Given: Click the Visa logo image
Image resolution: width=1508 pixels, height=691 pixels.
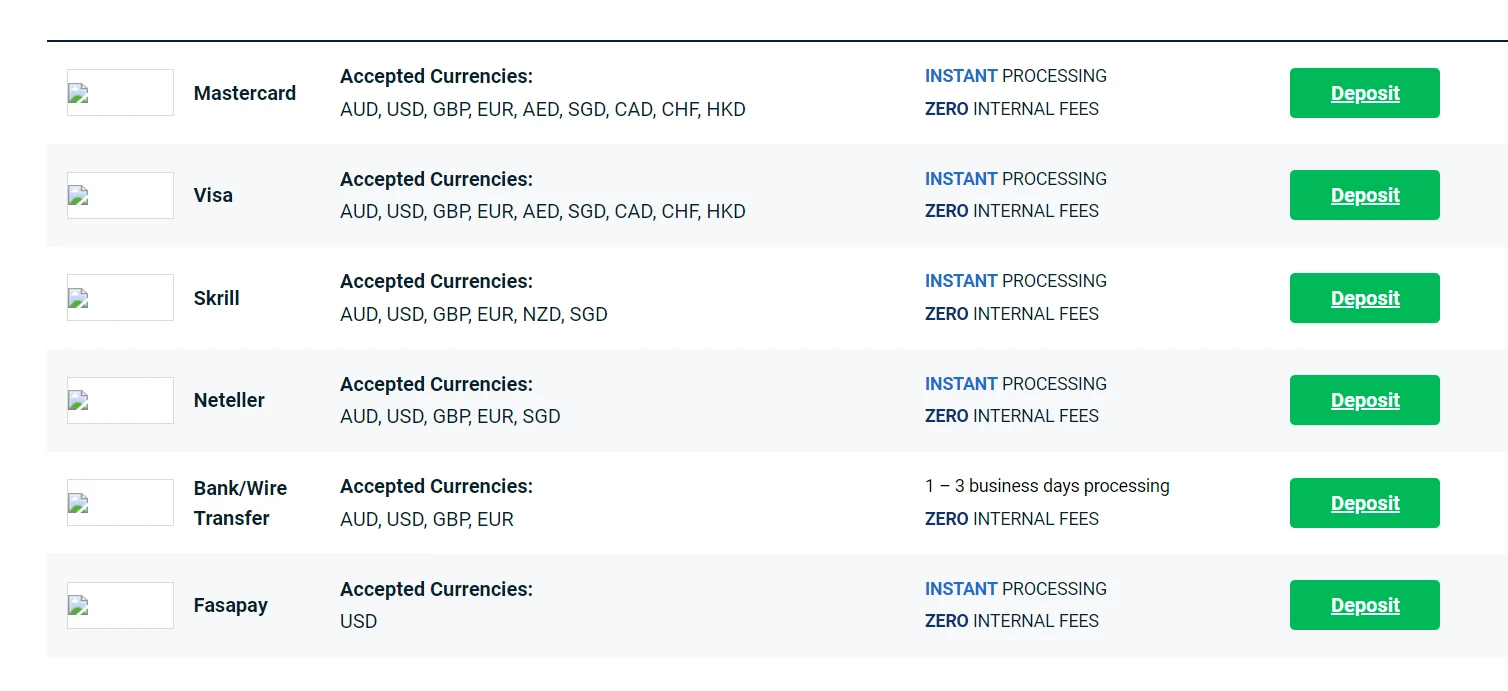Looking at the screenshot, I should click(120, 195).
